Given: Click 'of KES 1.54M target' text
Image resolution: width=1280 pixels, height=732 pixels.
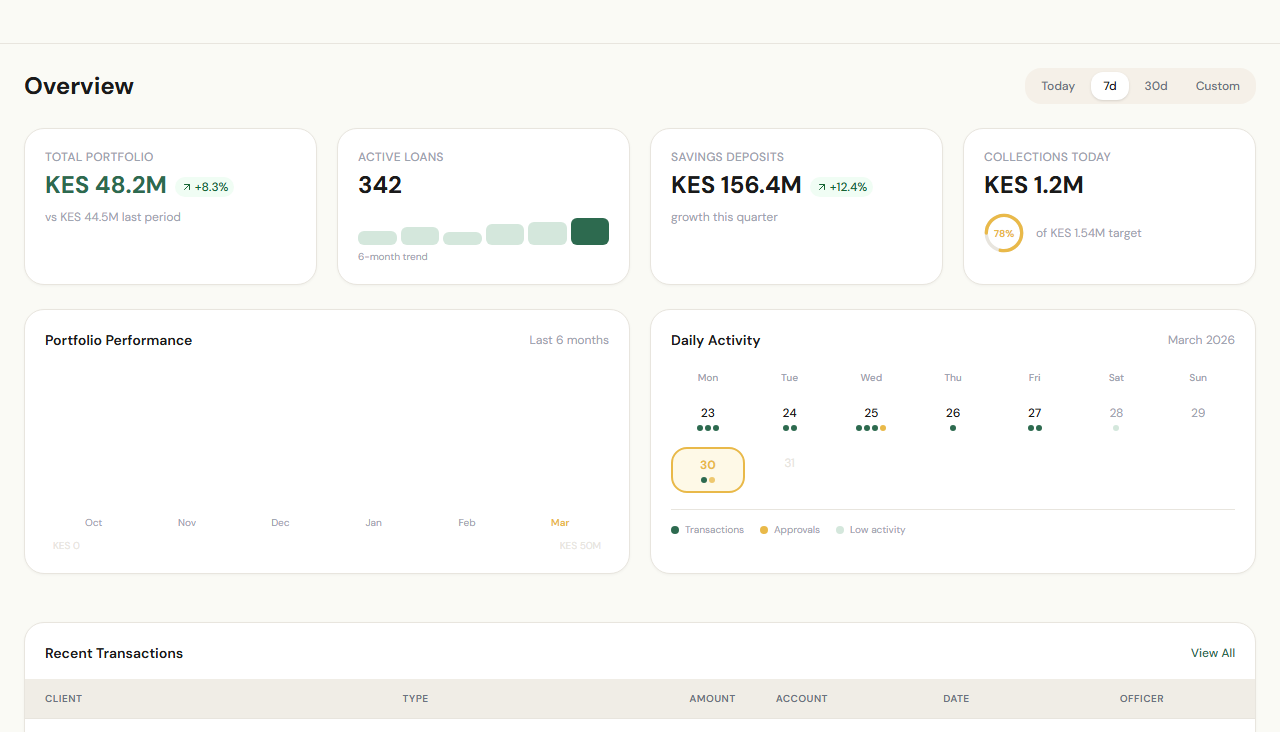Looking at the screenshot, I should point(1088,233).
